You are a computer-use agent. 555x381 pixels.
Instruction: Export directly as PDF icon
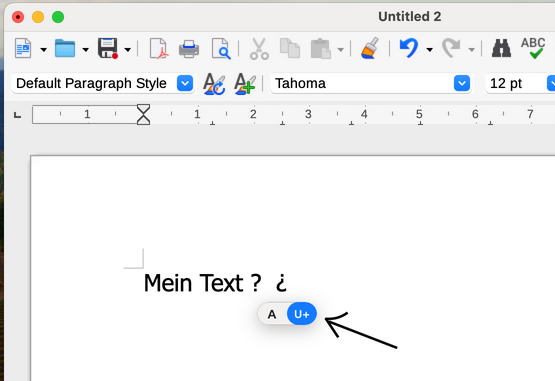158,48
